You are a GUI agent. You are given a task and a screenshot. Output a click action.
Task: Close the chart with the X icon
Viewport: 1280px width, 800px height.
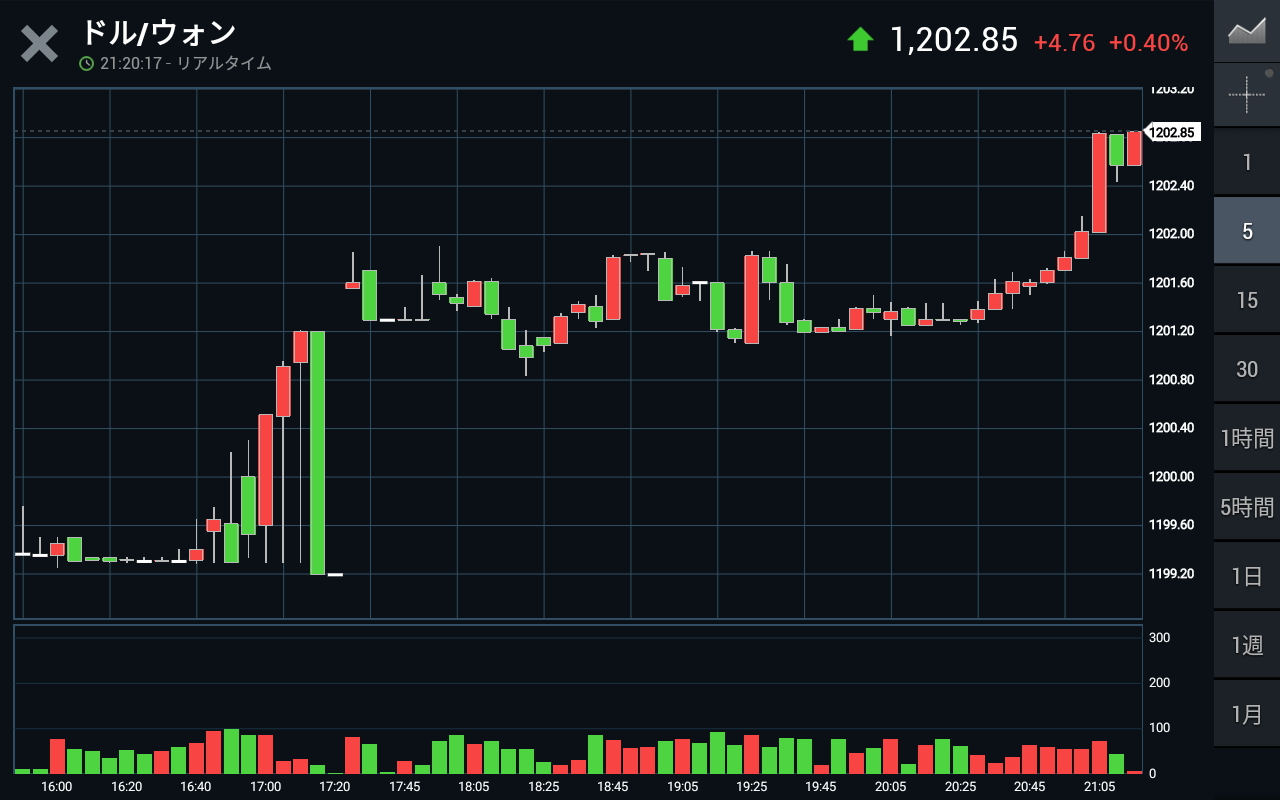pos(39,44)
